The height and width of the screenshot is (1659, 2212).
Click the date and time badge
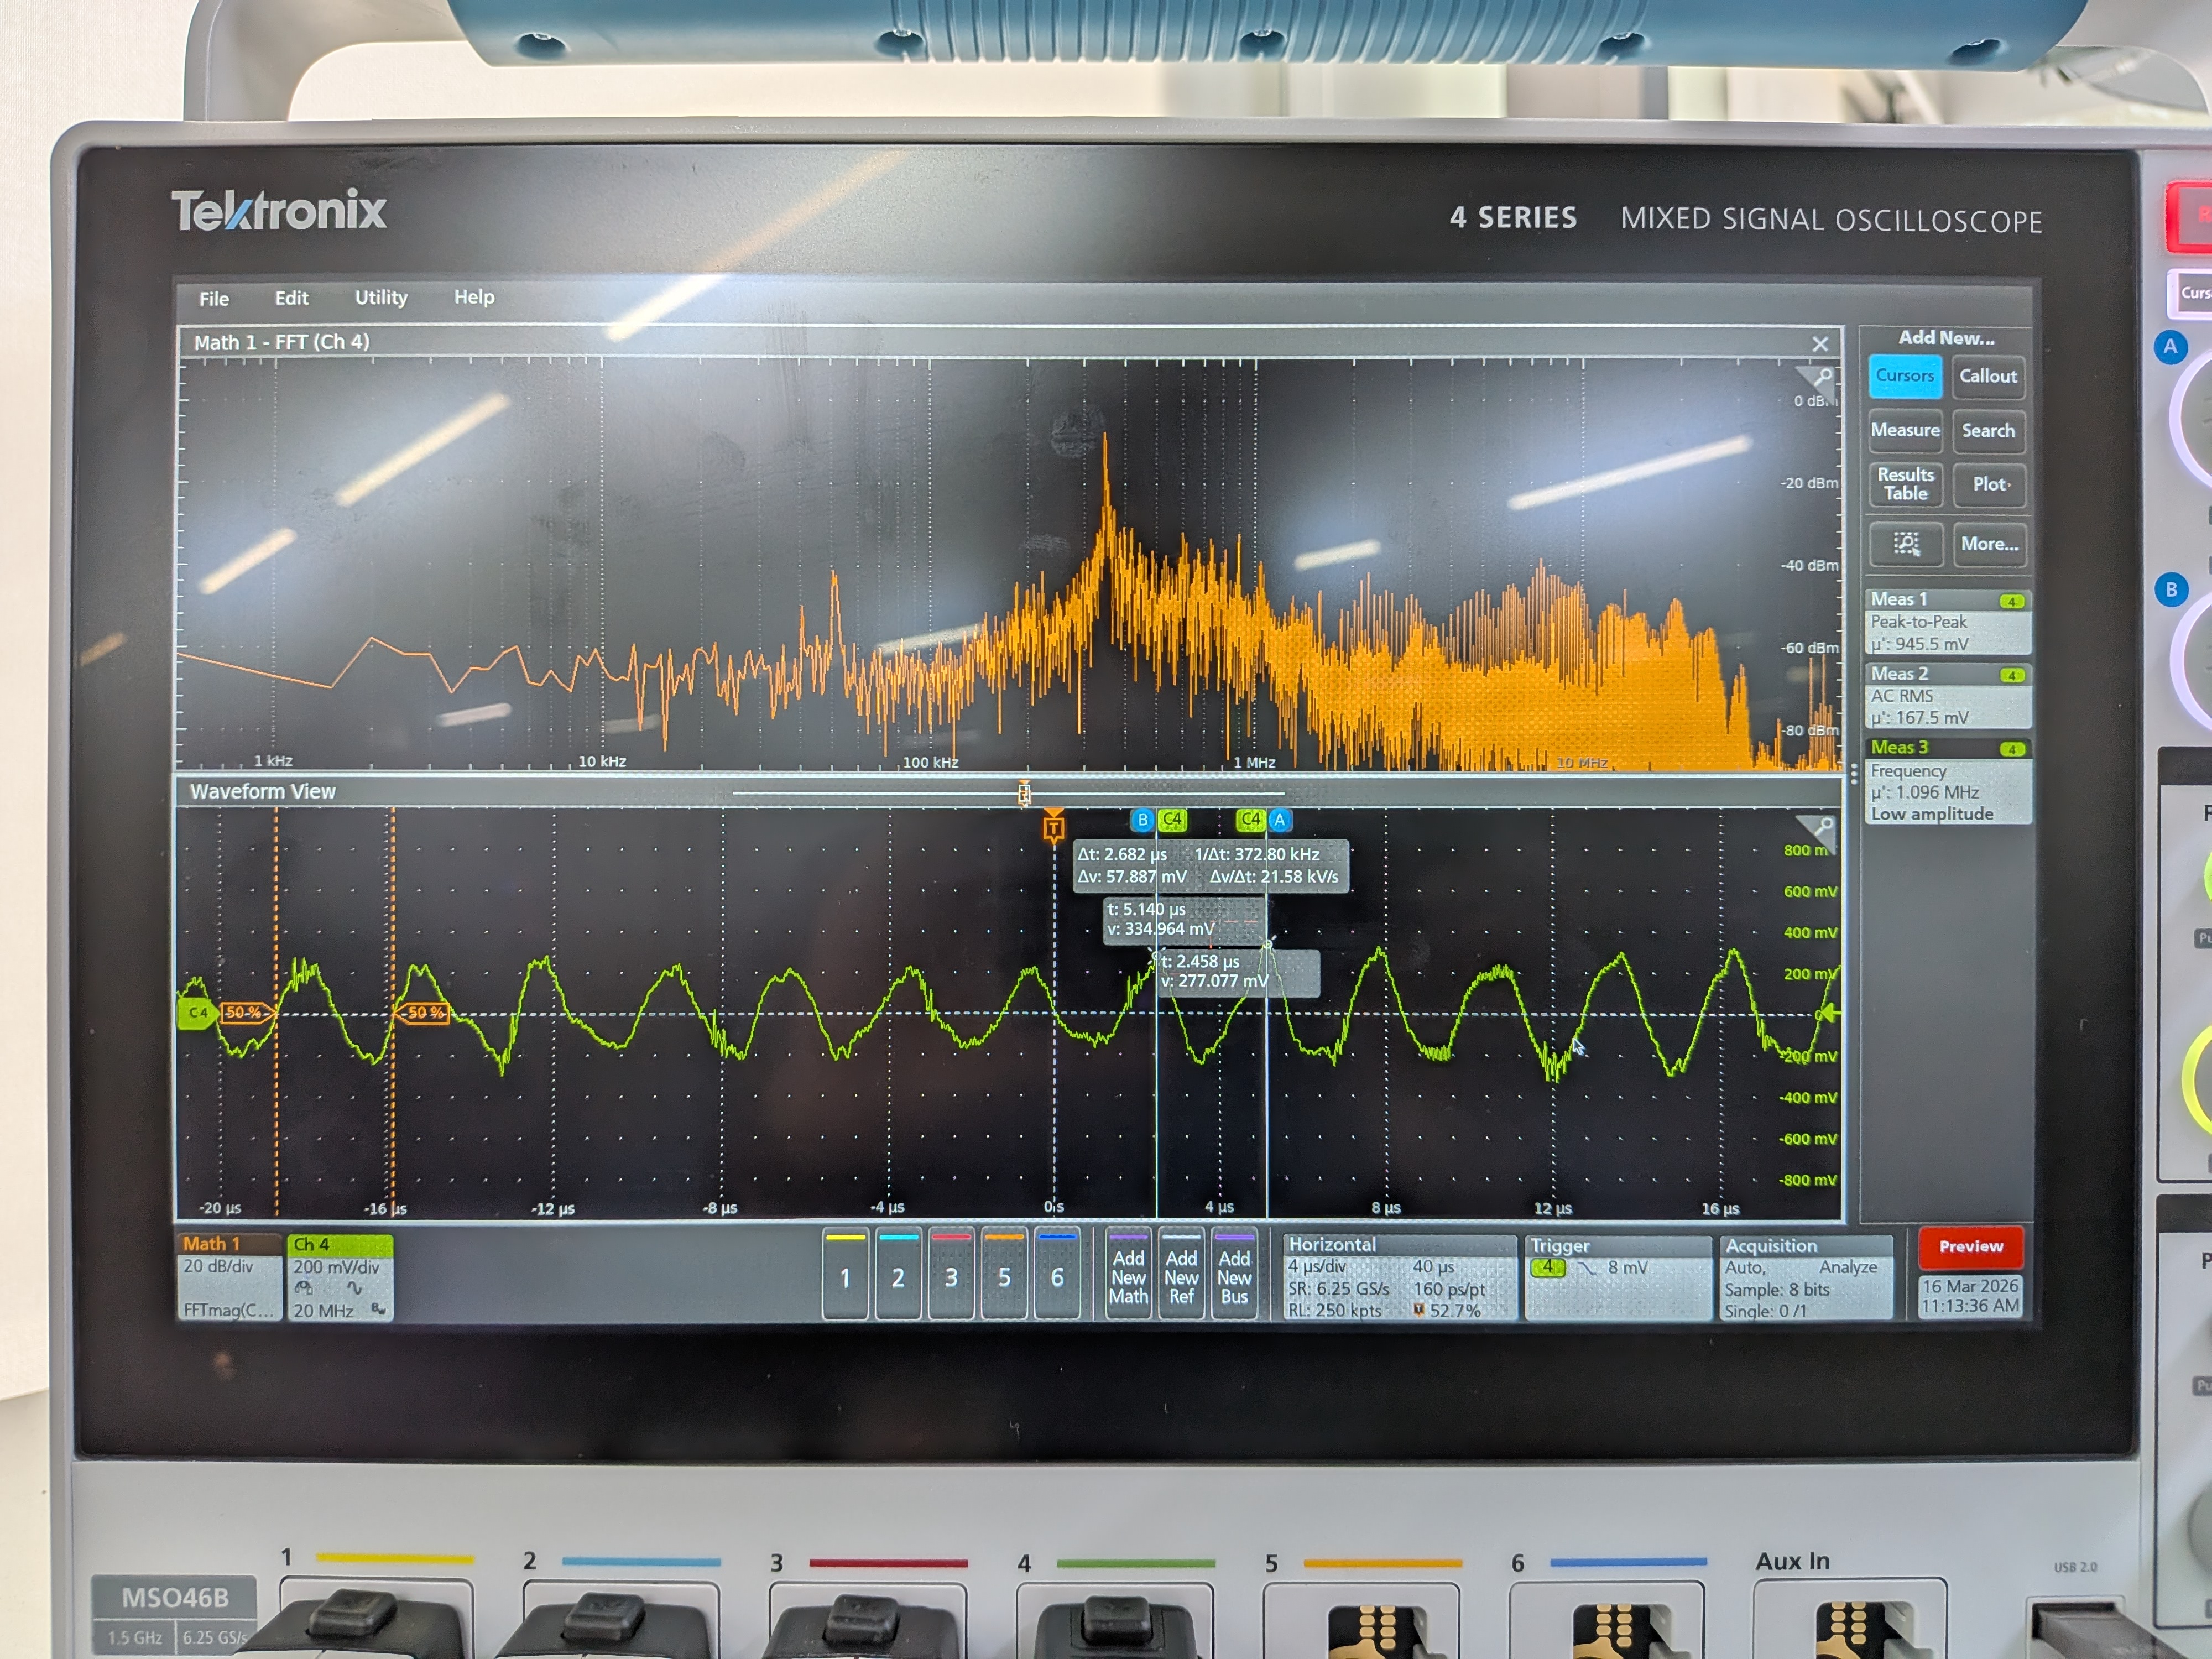pyautogui.click(x=1970, y=1296)
